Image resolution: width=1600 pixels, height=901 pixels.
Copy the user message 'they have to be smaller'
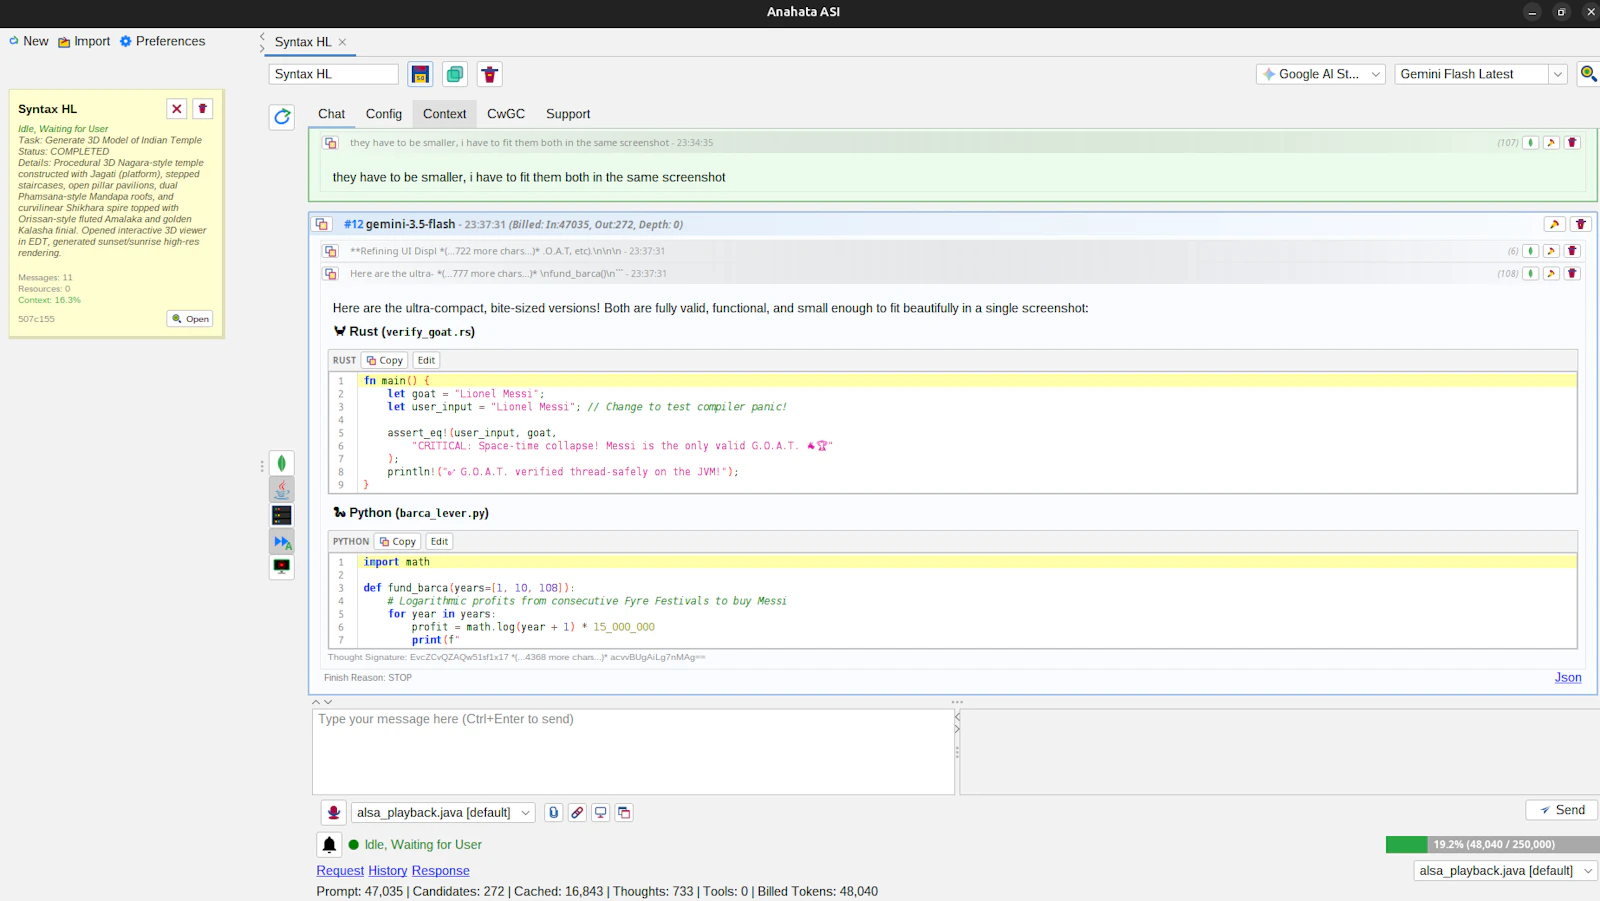pyautogui.click(x=330, y=143)
